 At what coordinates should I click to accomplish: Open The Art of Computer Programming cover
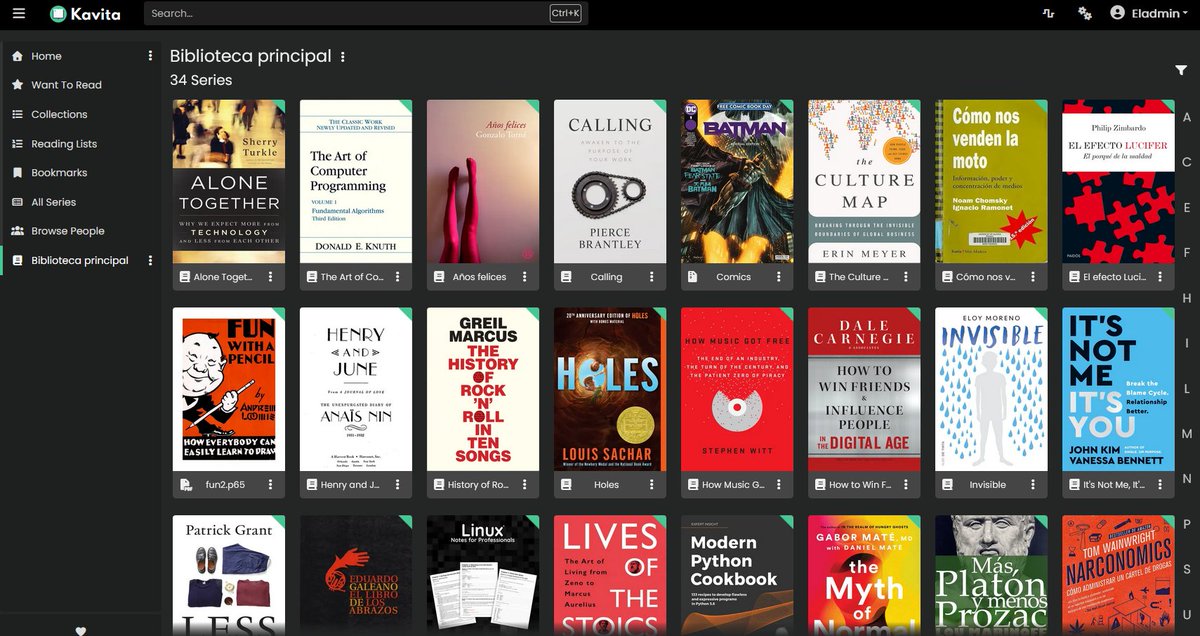(x=356, y=181)
